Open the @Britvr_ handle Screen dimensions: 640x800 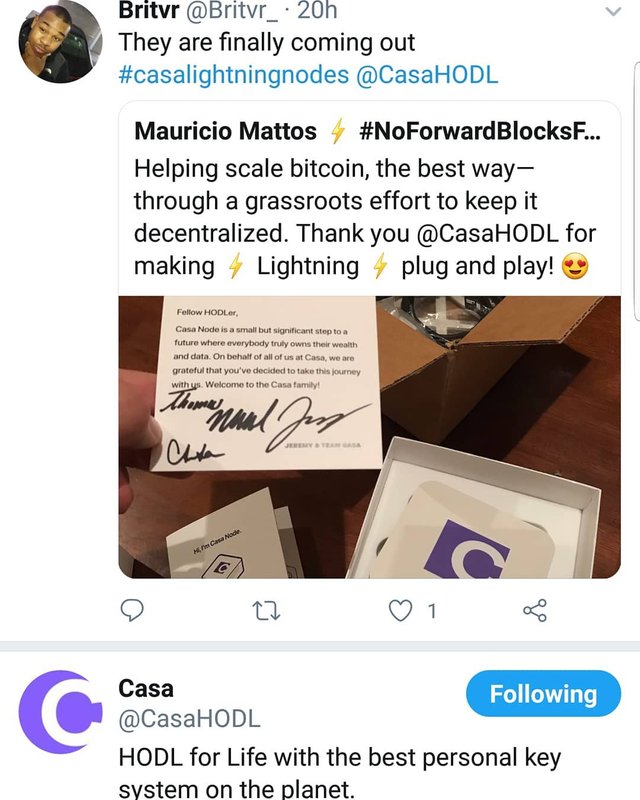tap(231, 10)
